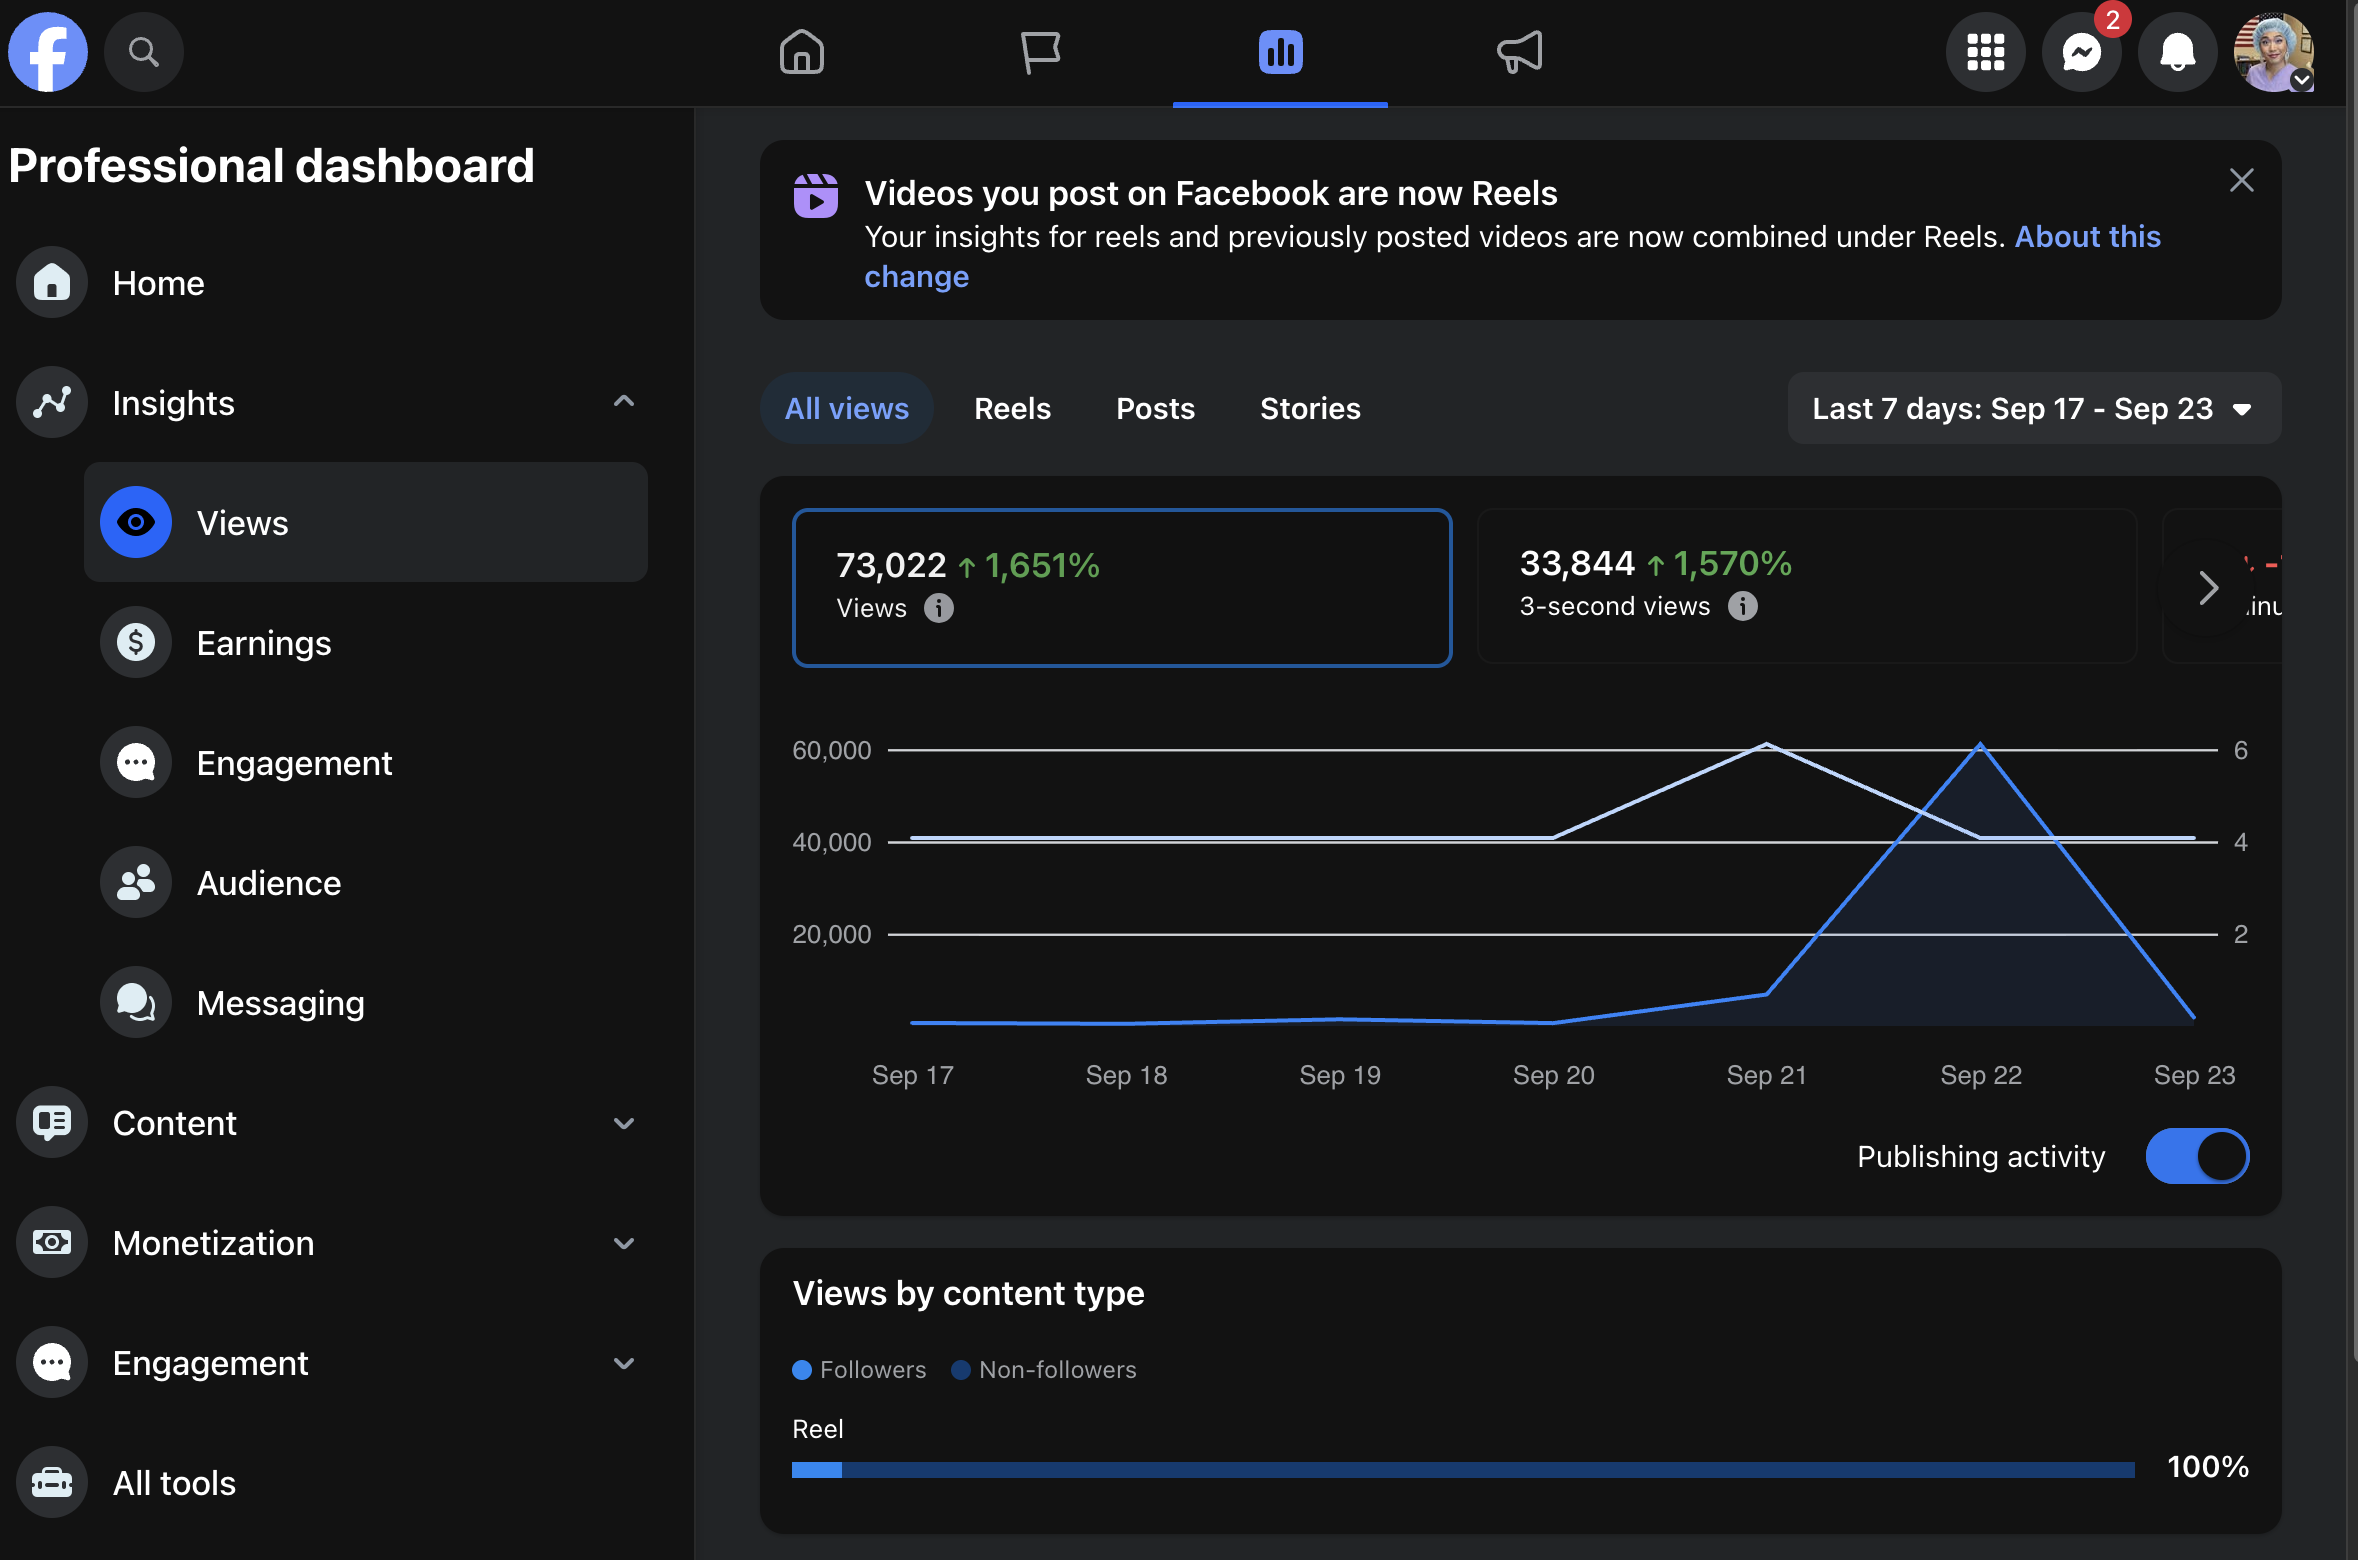The width and height of the screenshot is (2358, 1560).
Task: Click the Non-followers legend color dot
Action: pyautogui.click(x=960, y=1369)
